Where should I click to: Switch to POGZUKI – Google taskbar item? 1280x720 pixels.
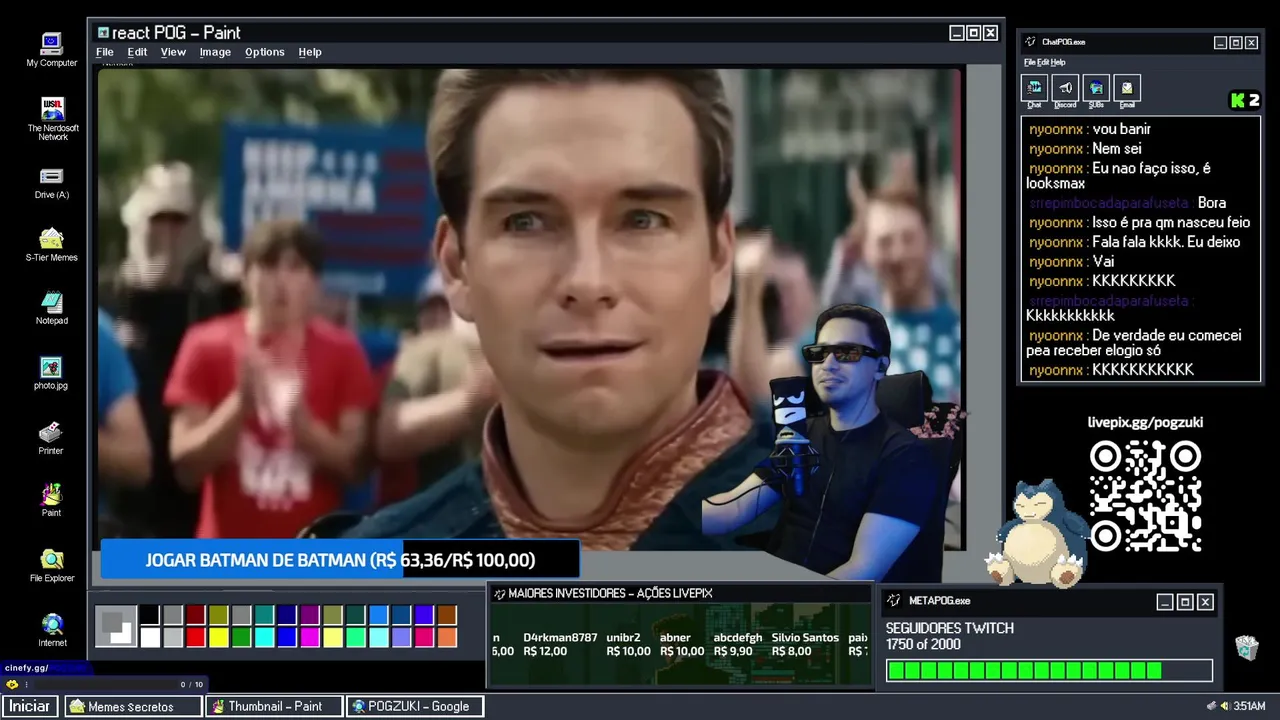415,706
